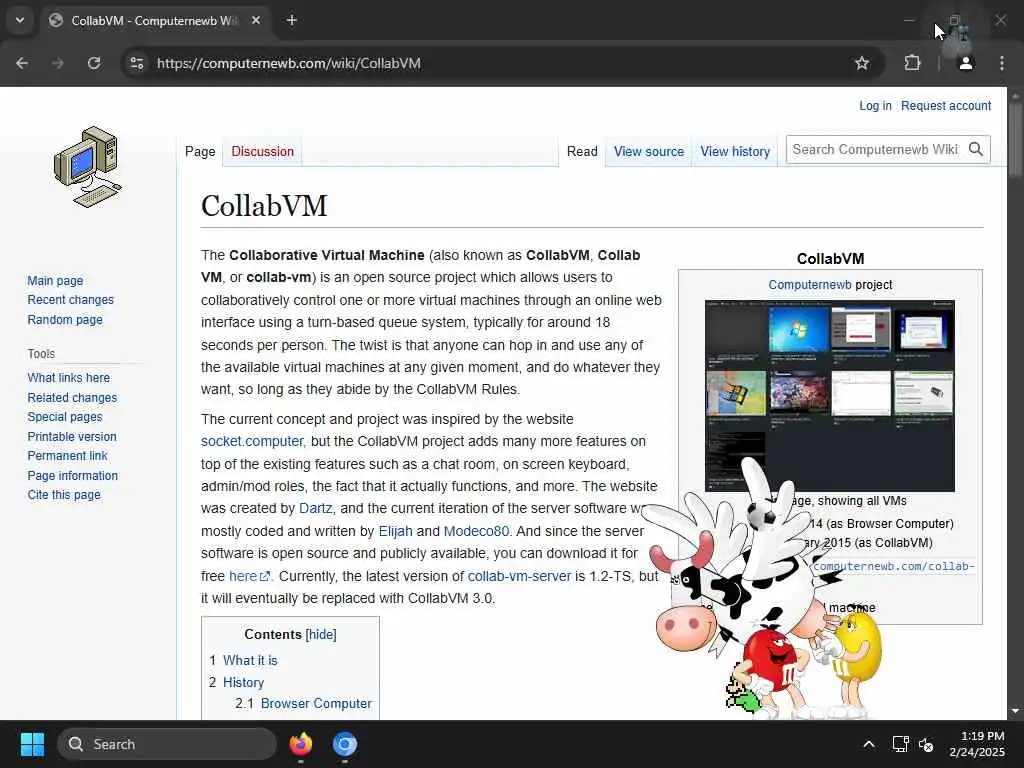Follow the socket.computer link
The image size is (1024, 768).
[253, 441]
